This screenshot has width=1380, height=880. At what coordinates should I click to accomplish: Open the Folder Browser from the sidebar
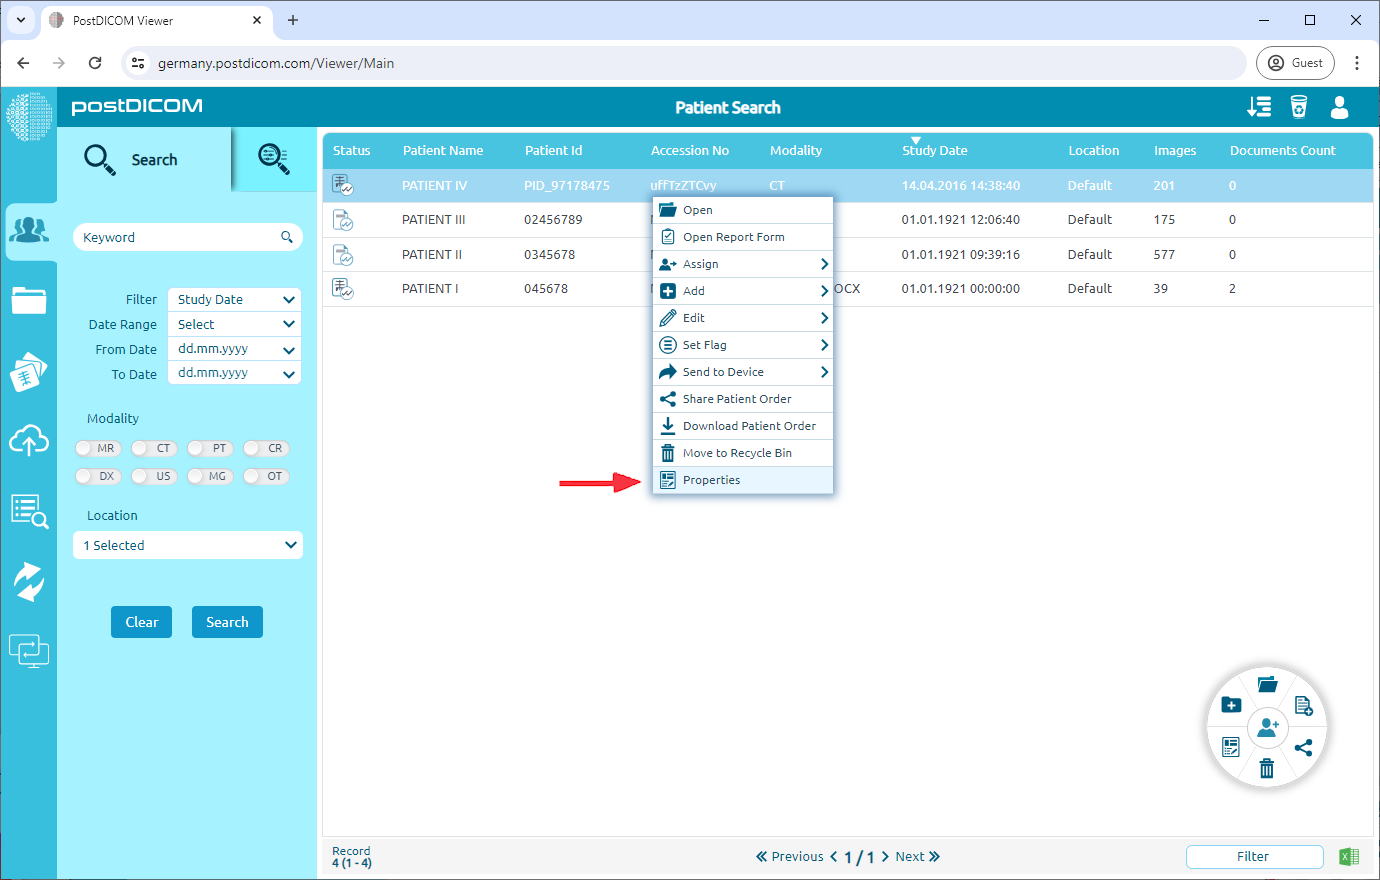(x=30, y=300)
